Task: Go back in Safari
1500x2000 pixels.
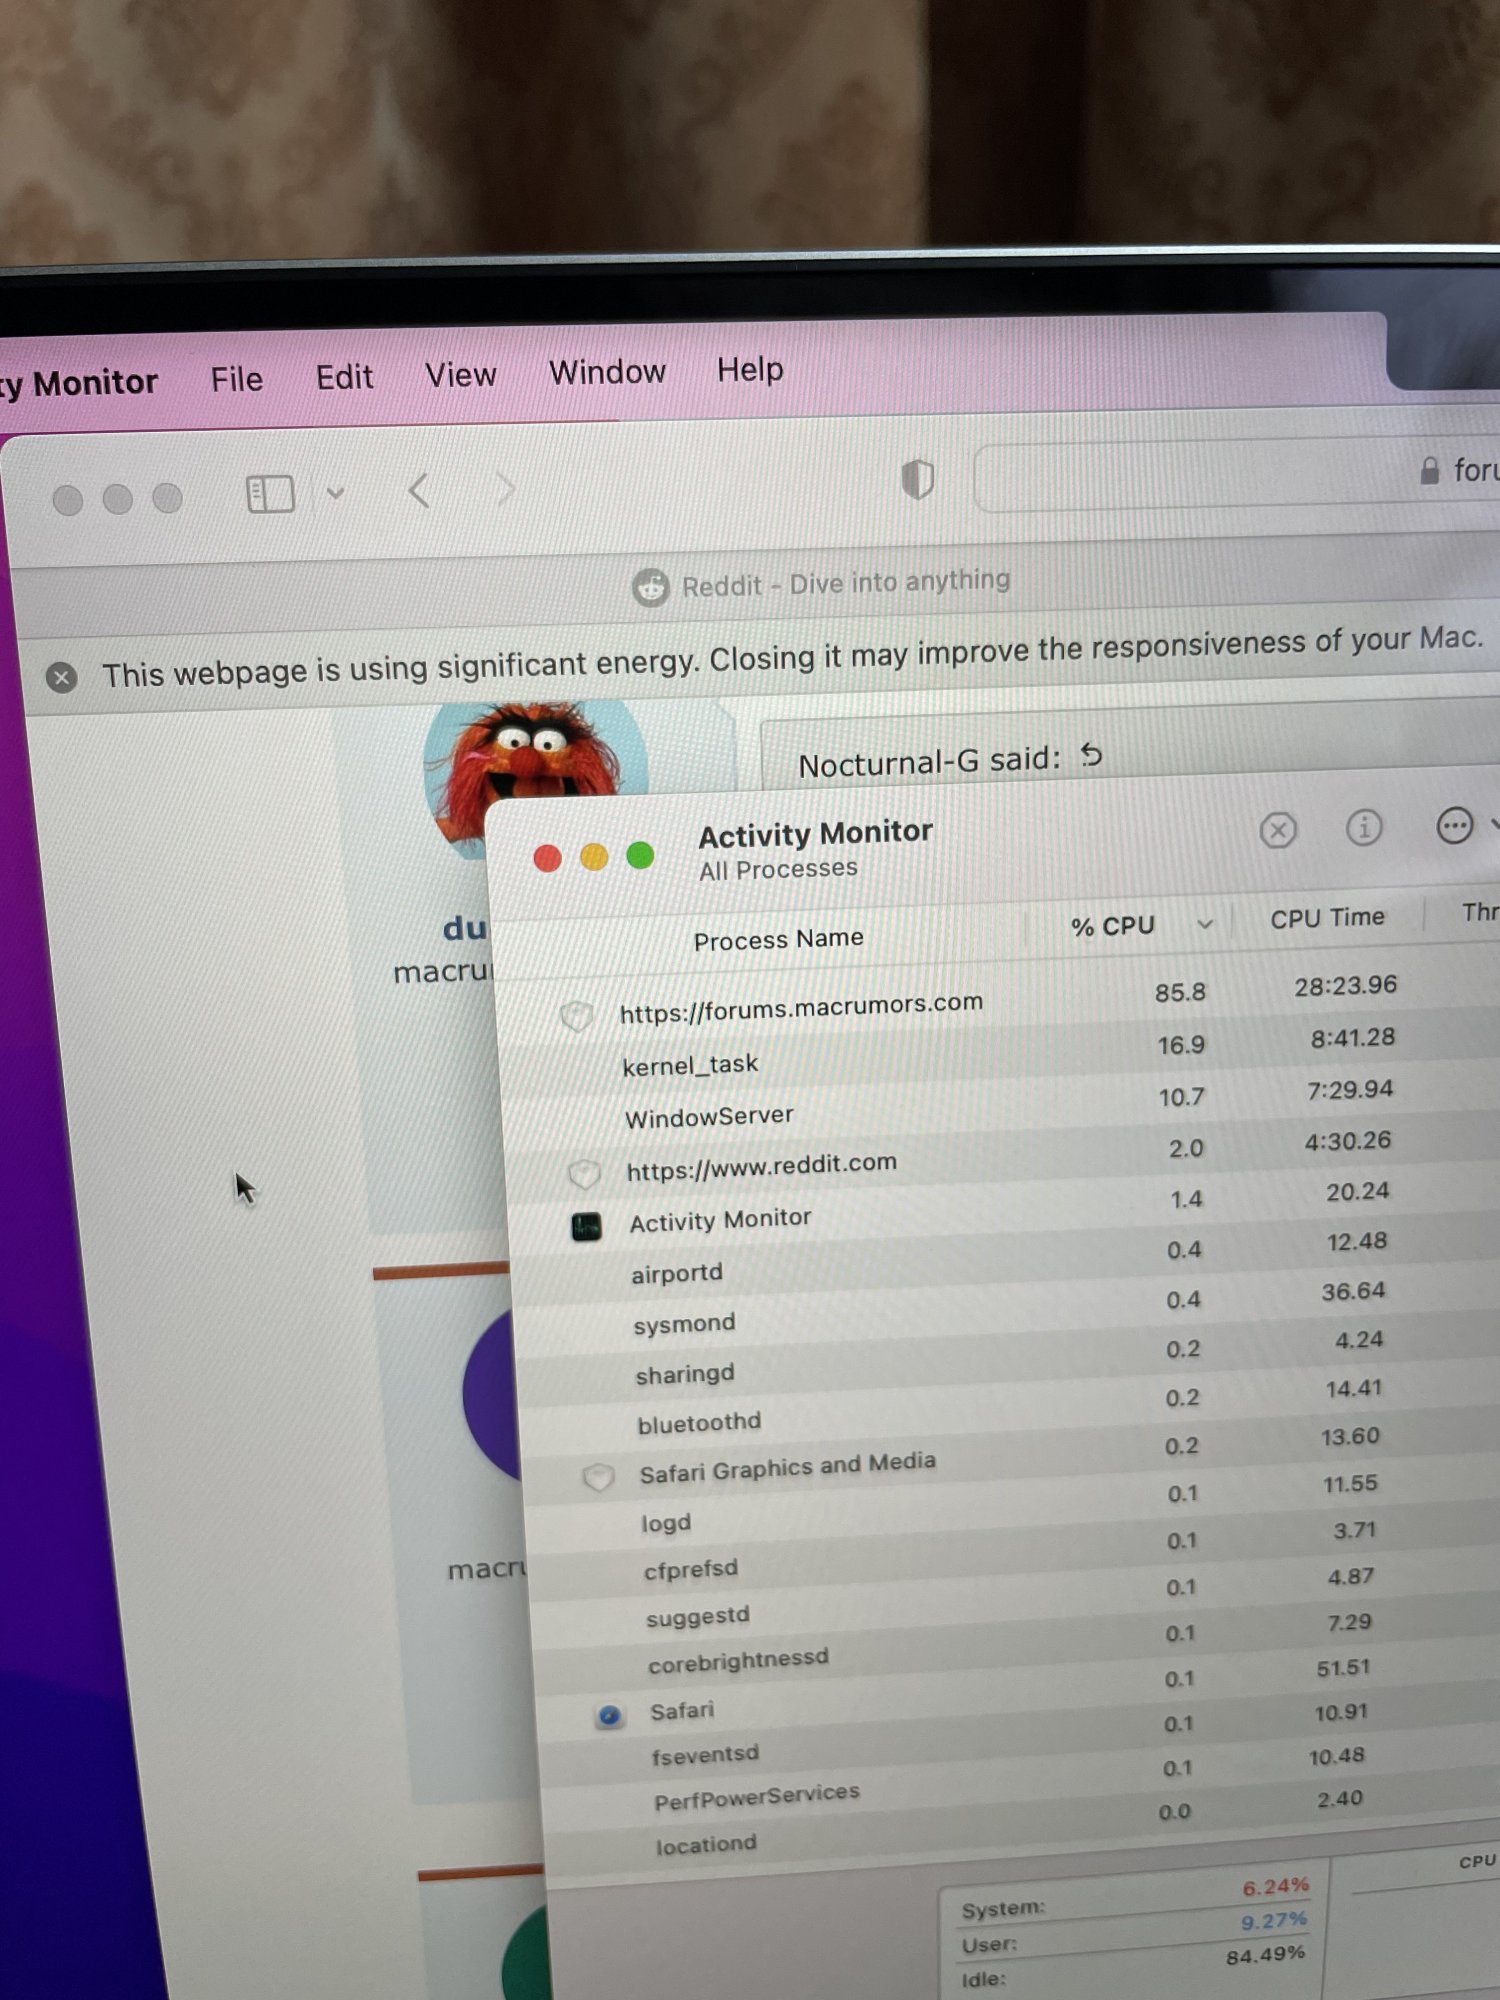Action: click(x=419, y=491)
